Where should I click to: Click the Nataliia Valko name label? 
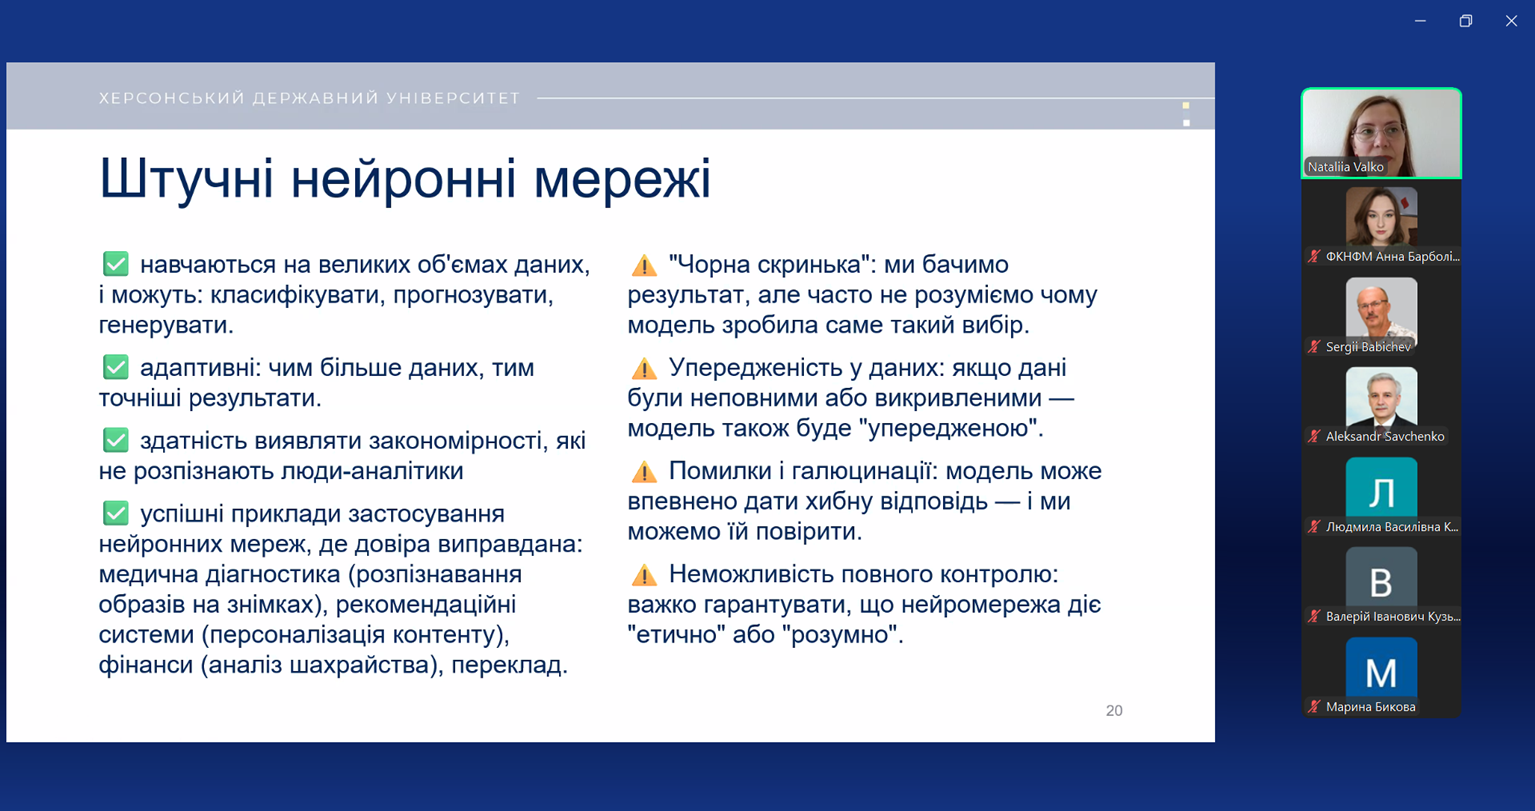pos(1346,167)
